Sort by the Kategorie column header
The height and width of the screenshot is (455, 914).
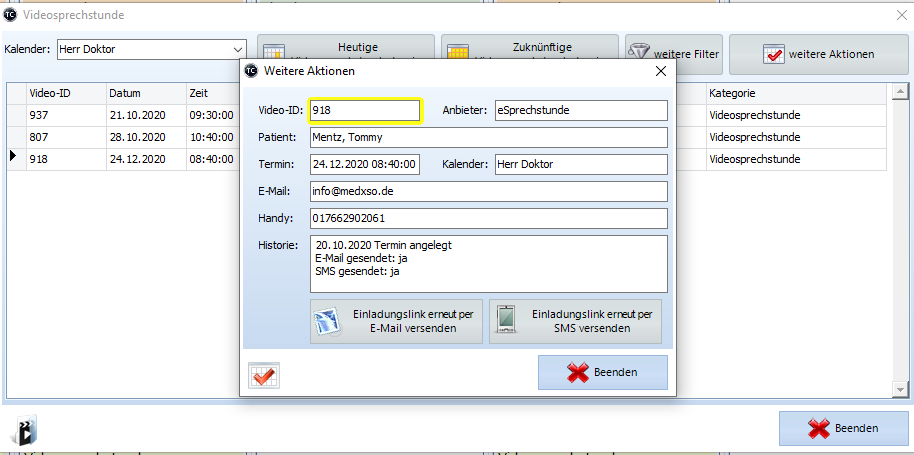click(795, 93)
